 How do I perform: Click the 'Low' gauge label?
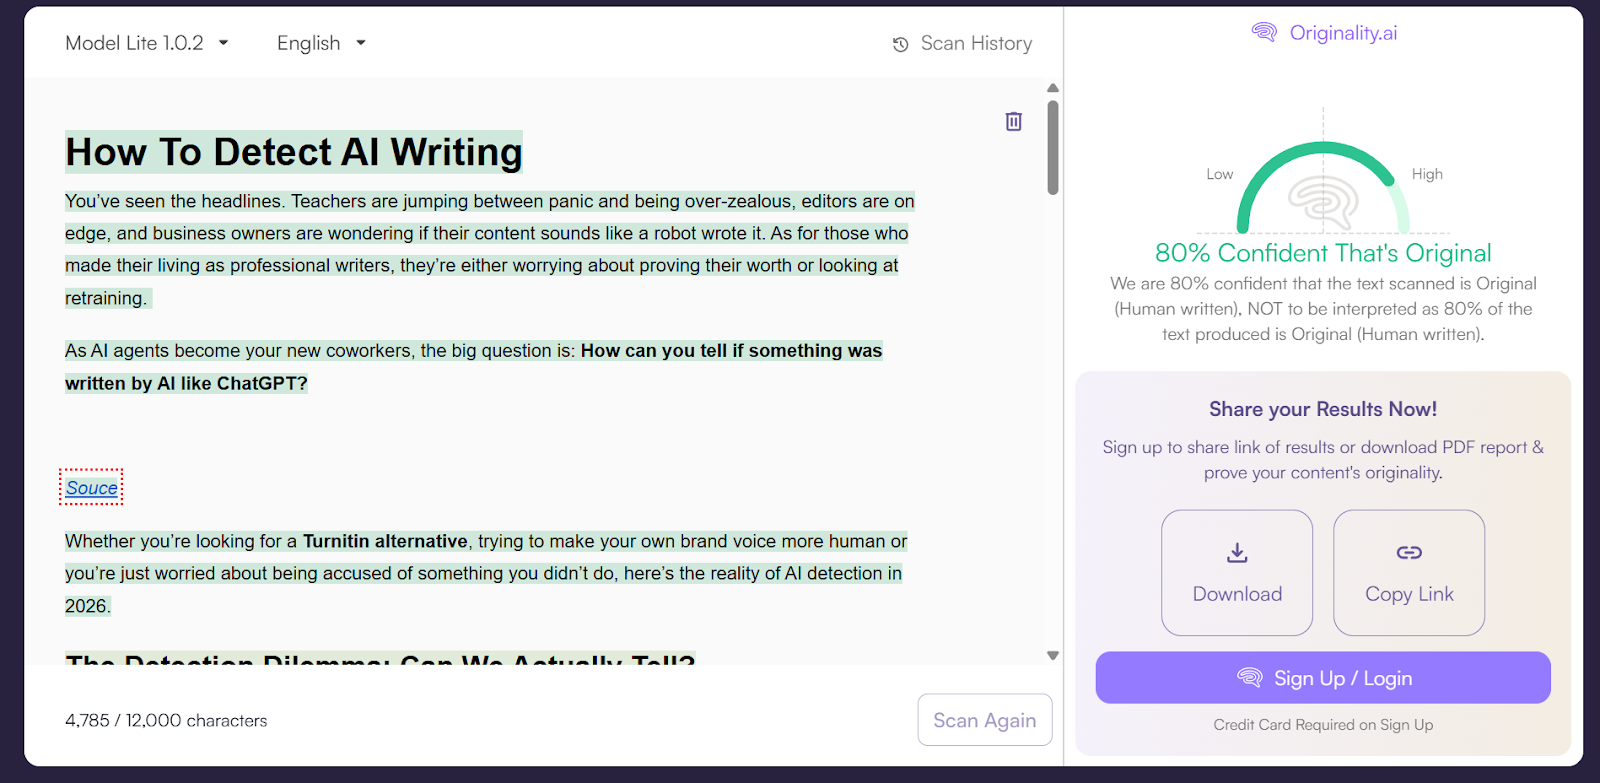tap(1220, 174)
